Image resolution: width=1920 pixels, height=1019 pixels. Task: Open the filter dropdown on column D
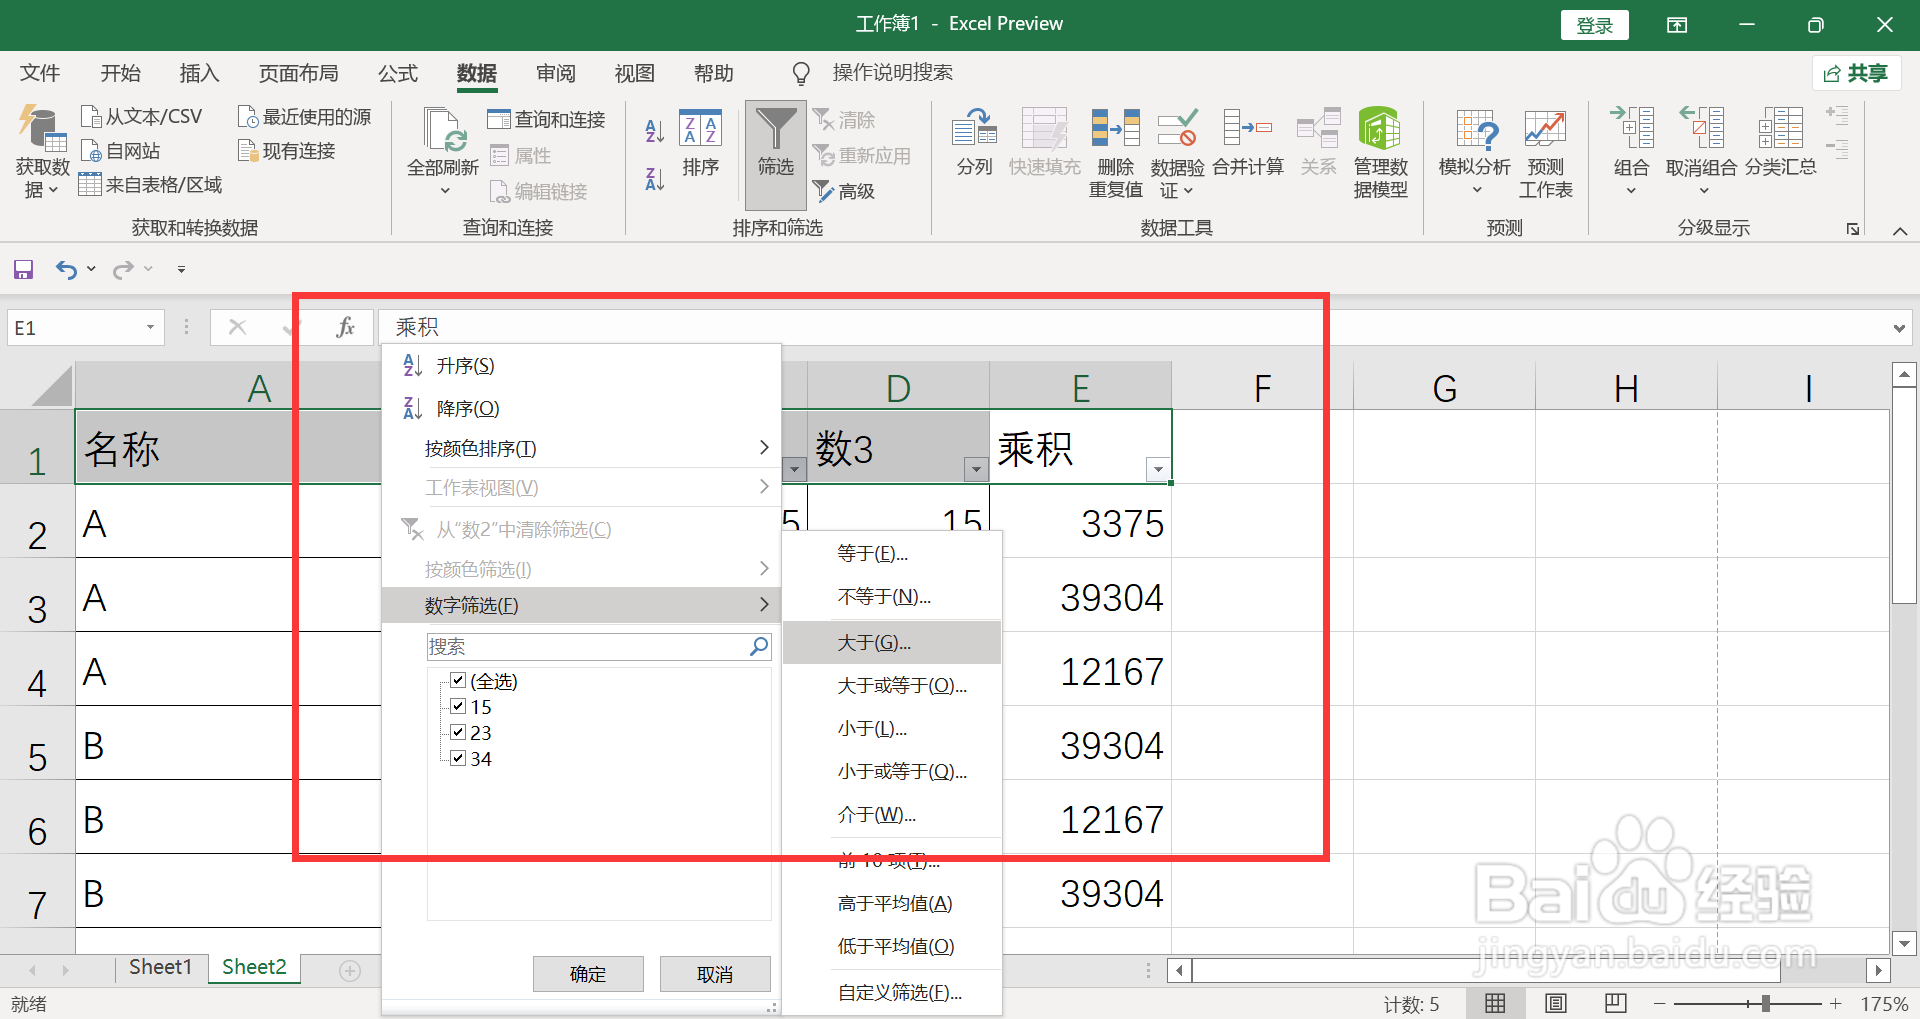click(975, 469)
